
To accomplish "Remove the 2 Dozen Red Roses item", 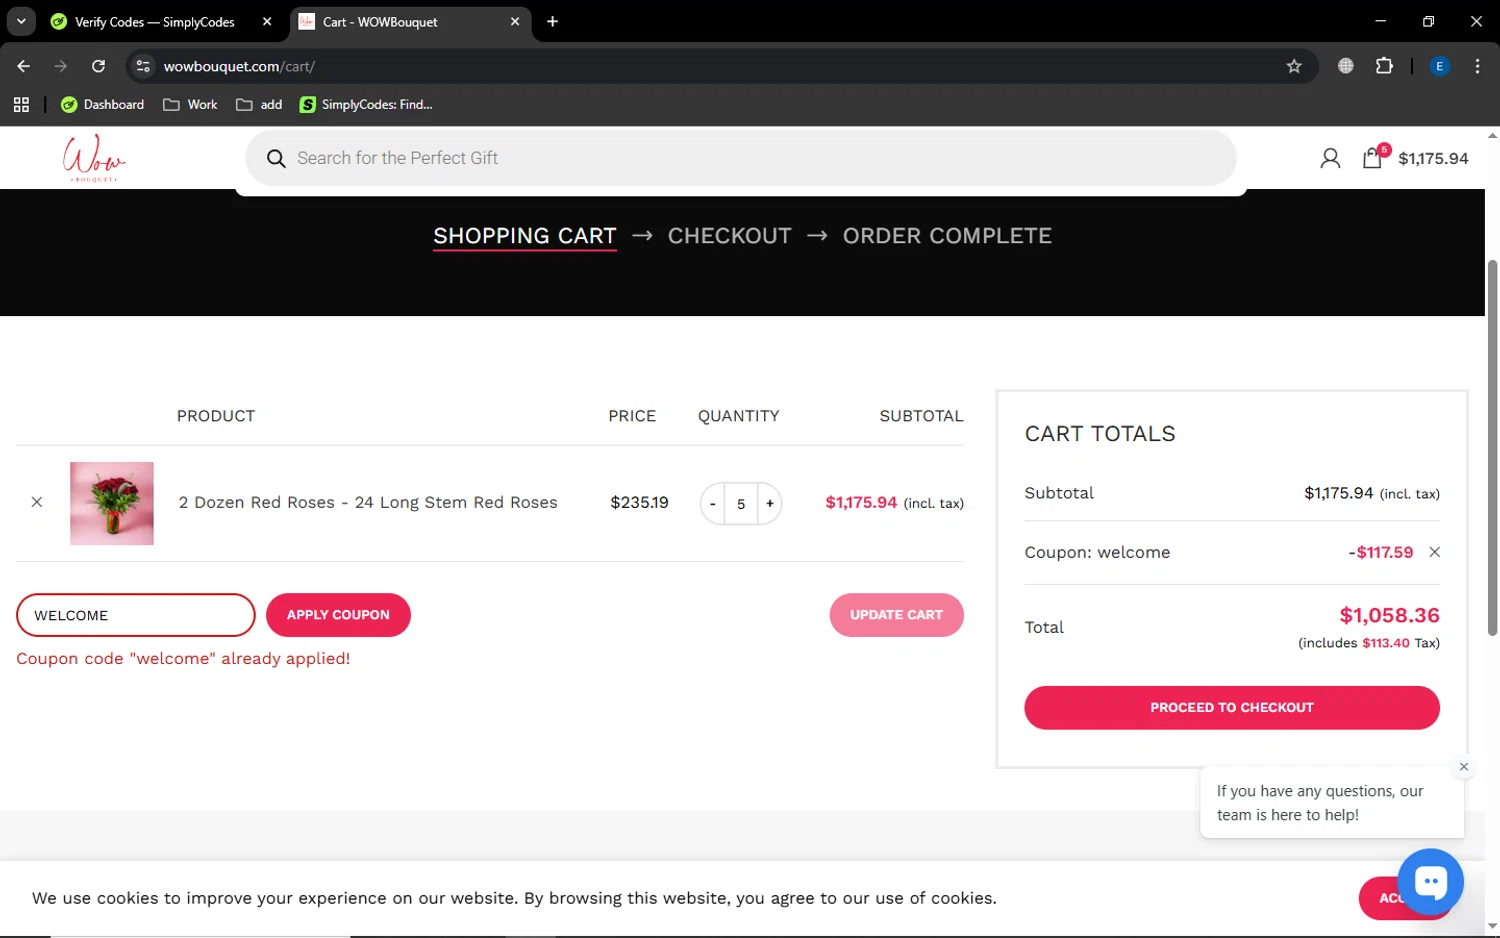I will coord(37,502).
